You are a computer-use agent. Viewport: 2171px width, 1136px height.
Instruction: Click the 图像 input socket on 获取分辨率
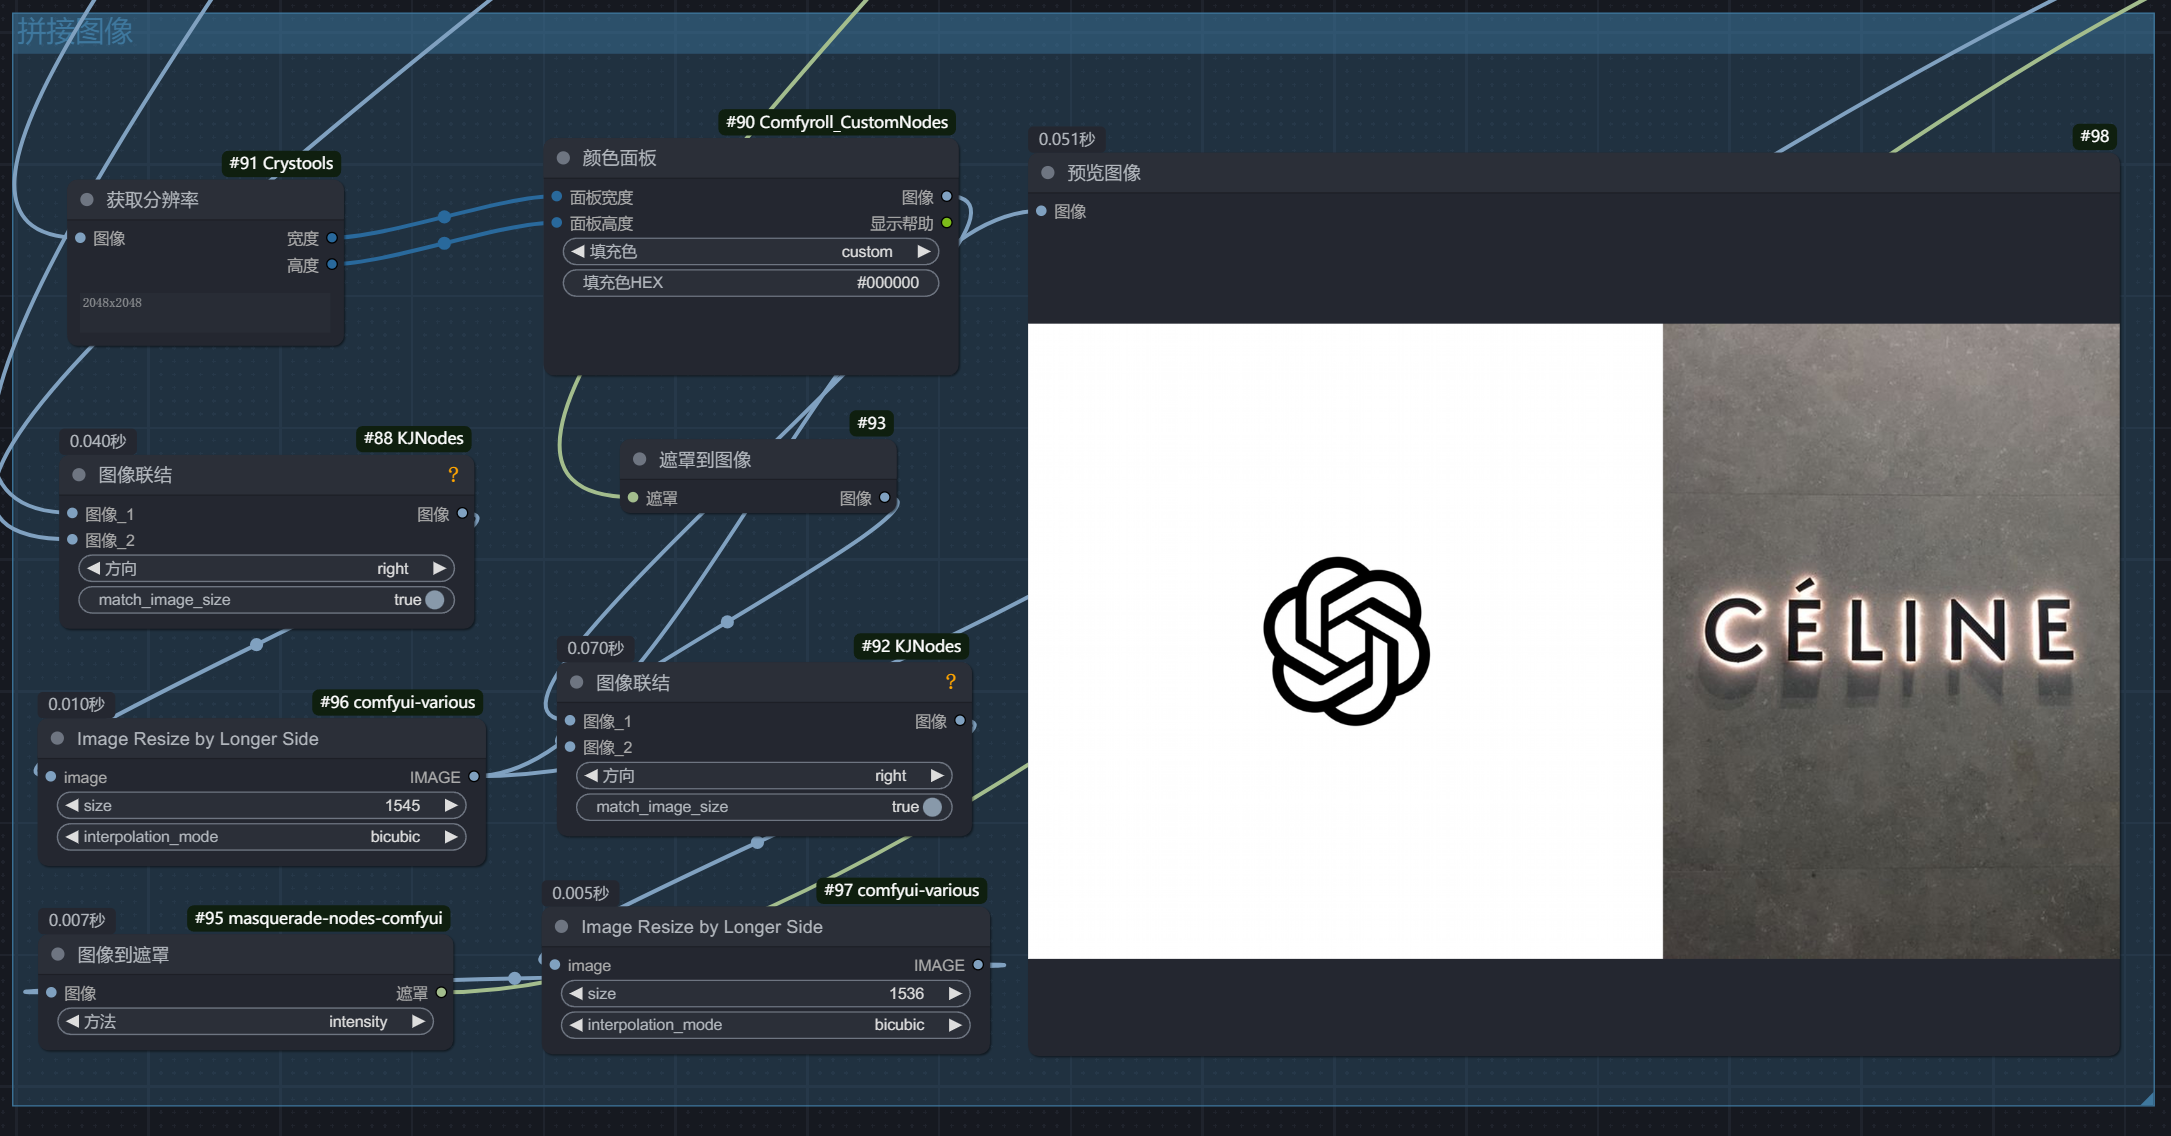click(x=80, y=238)
